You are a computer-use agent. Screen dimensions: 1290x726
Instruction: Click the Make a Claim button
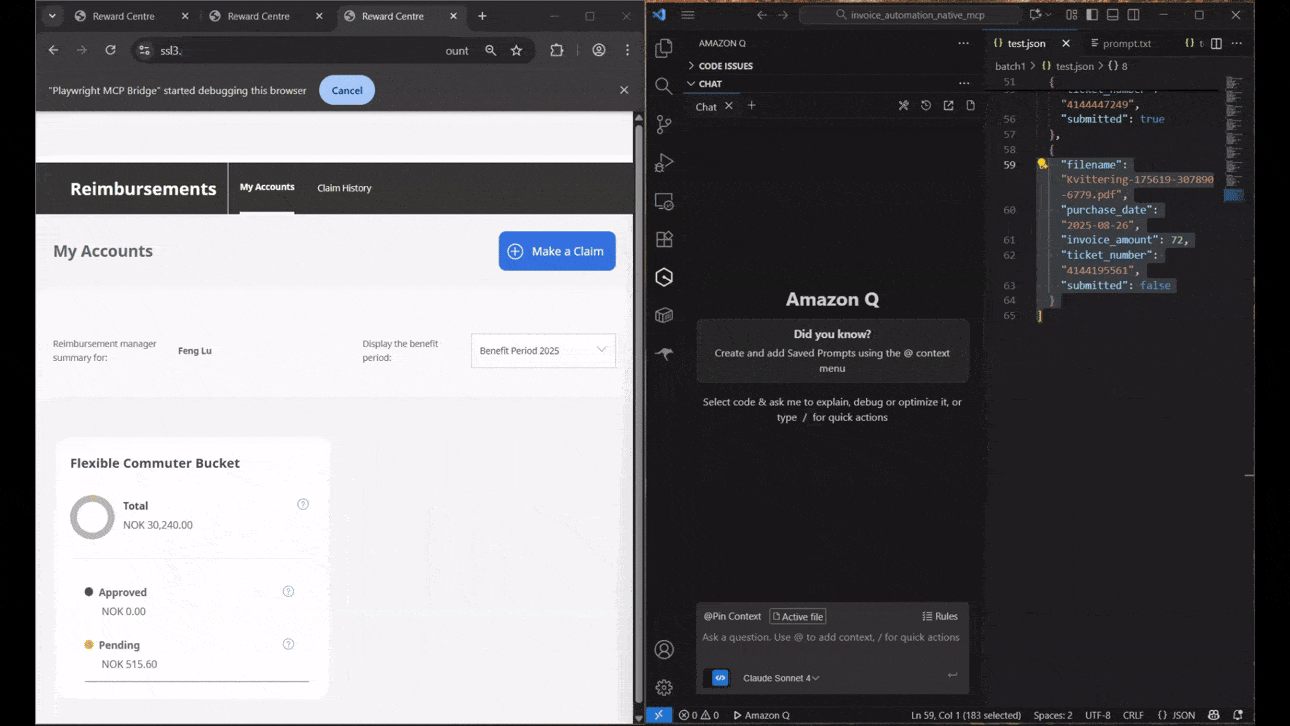557,251
